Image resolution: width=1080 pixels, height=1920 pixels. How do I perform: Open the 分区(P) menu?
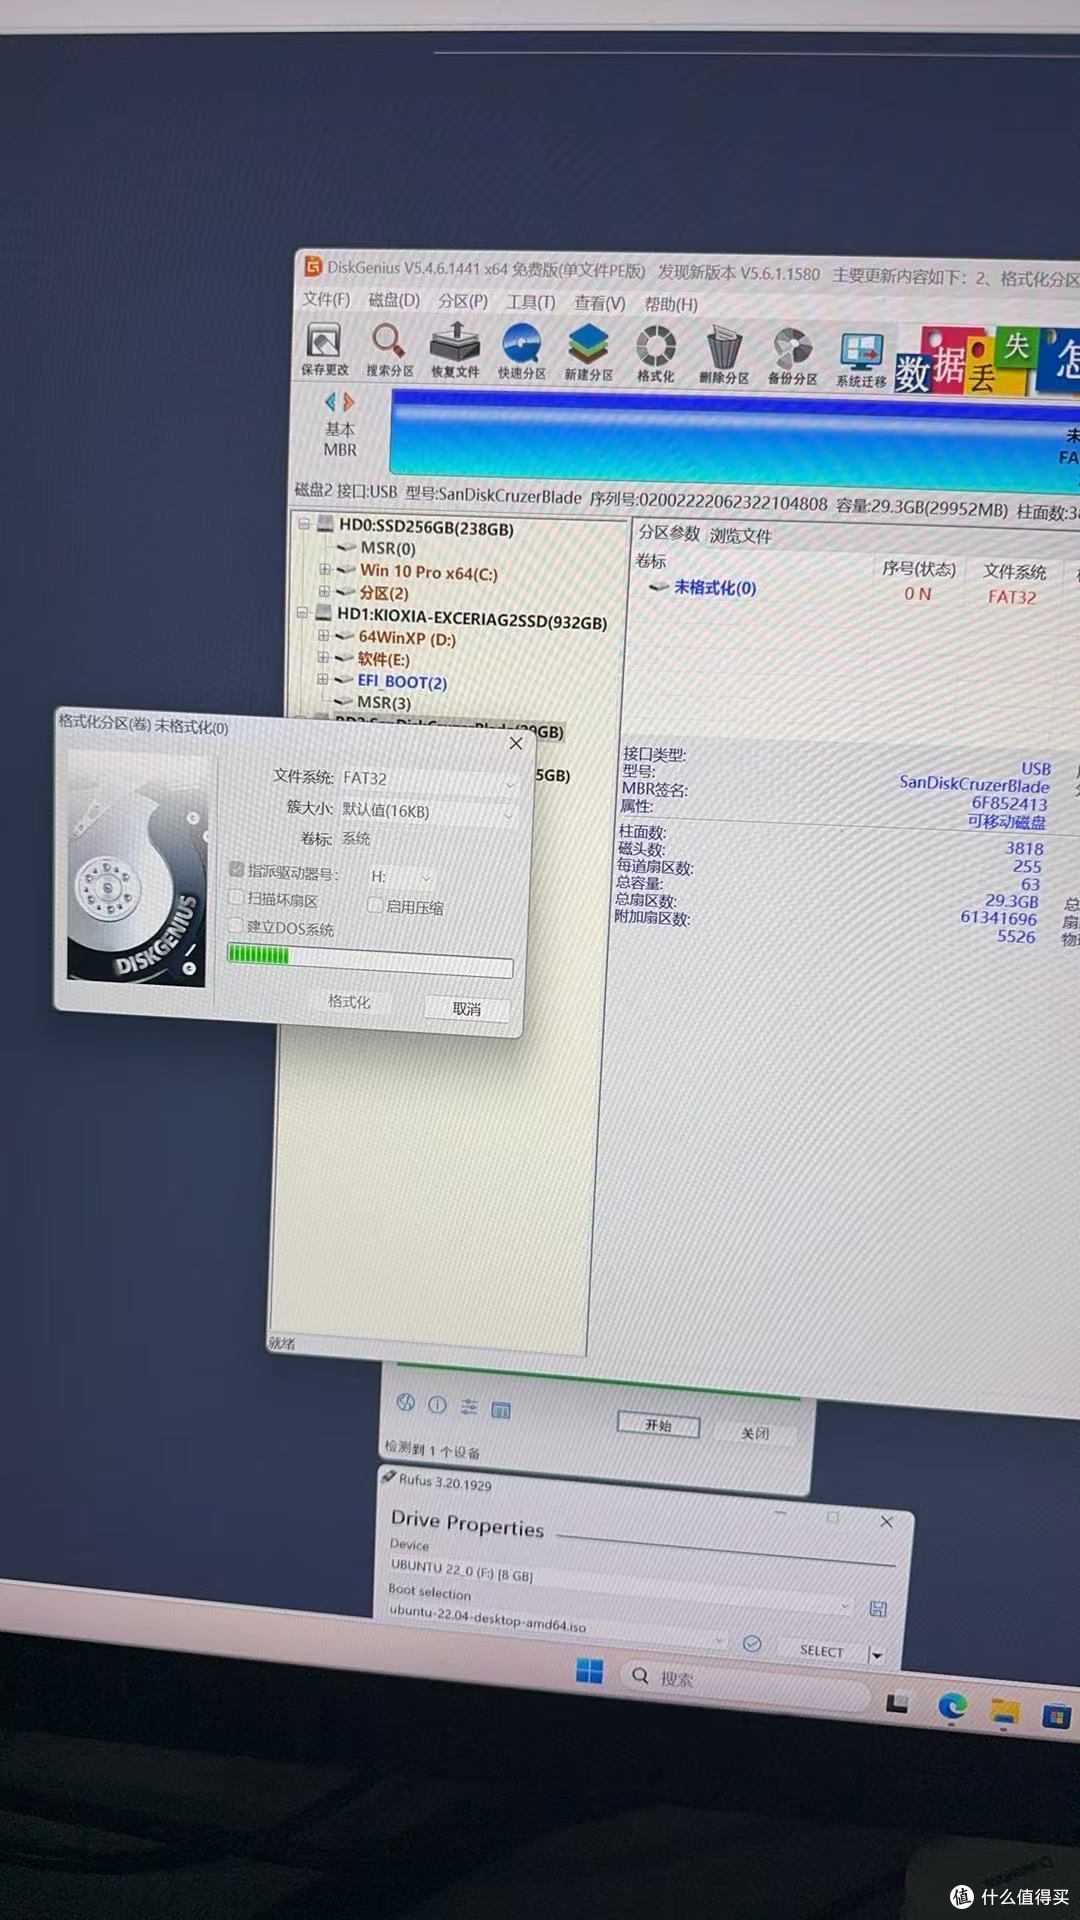[x=463, y=301]
